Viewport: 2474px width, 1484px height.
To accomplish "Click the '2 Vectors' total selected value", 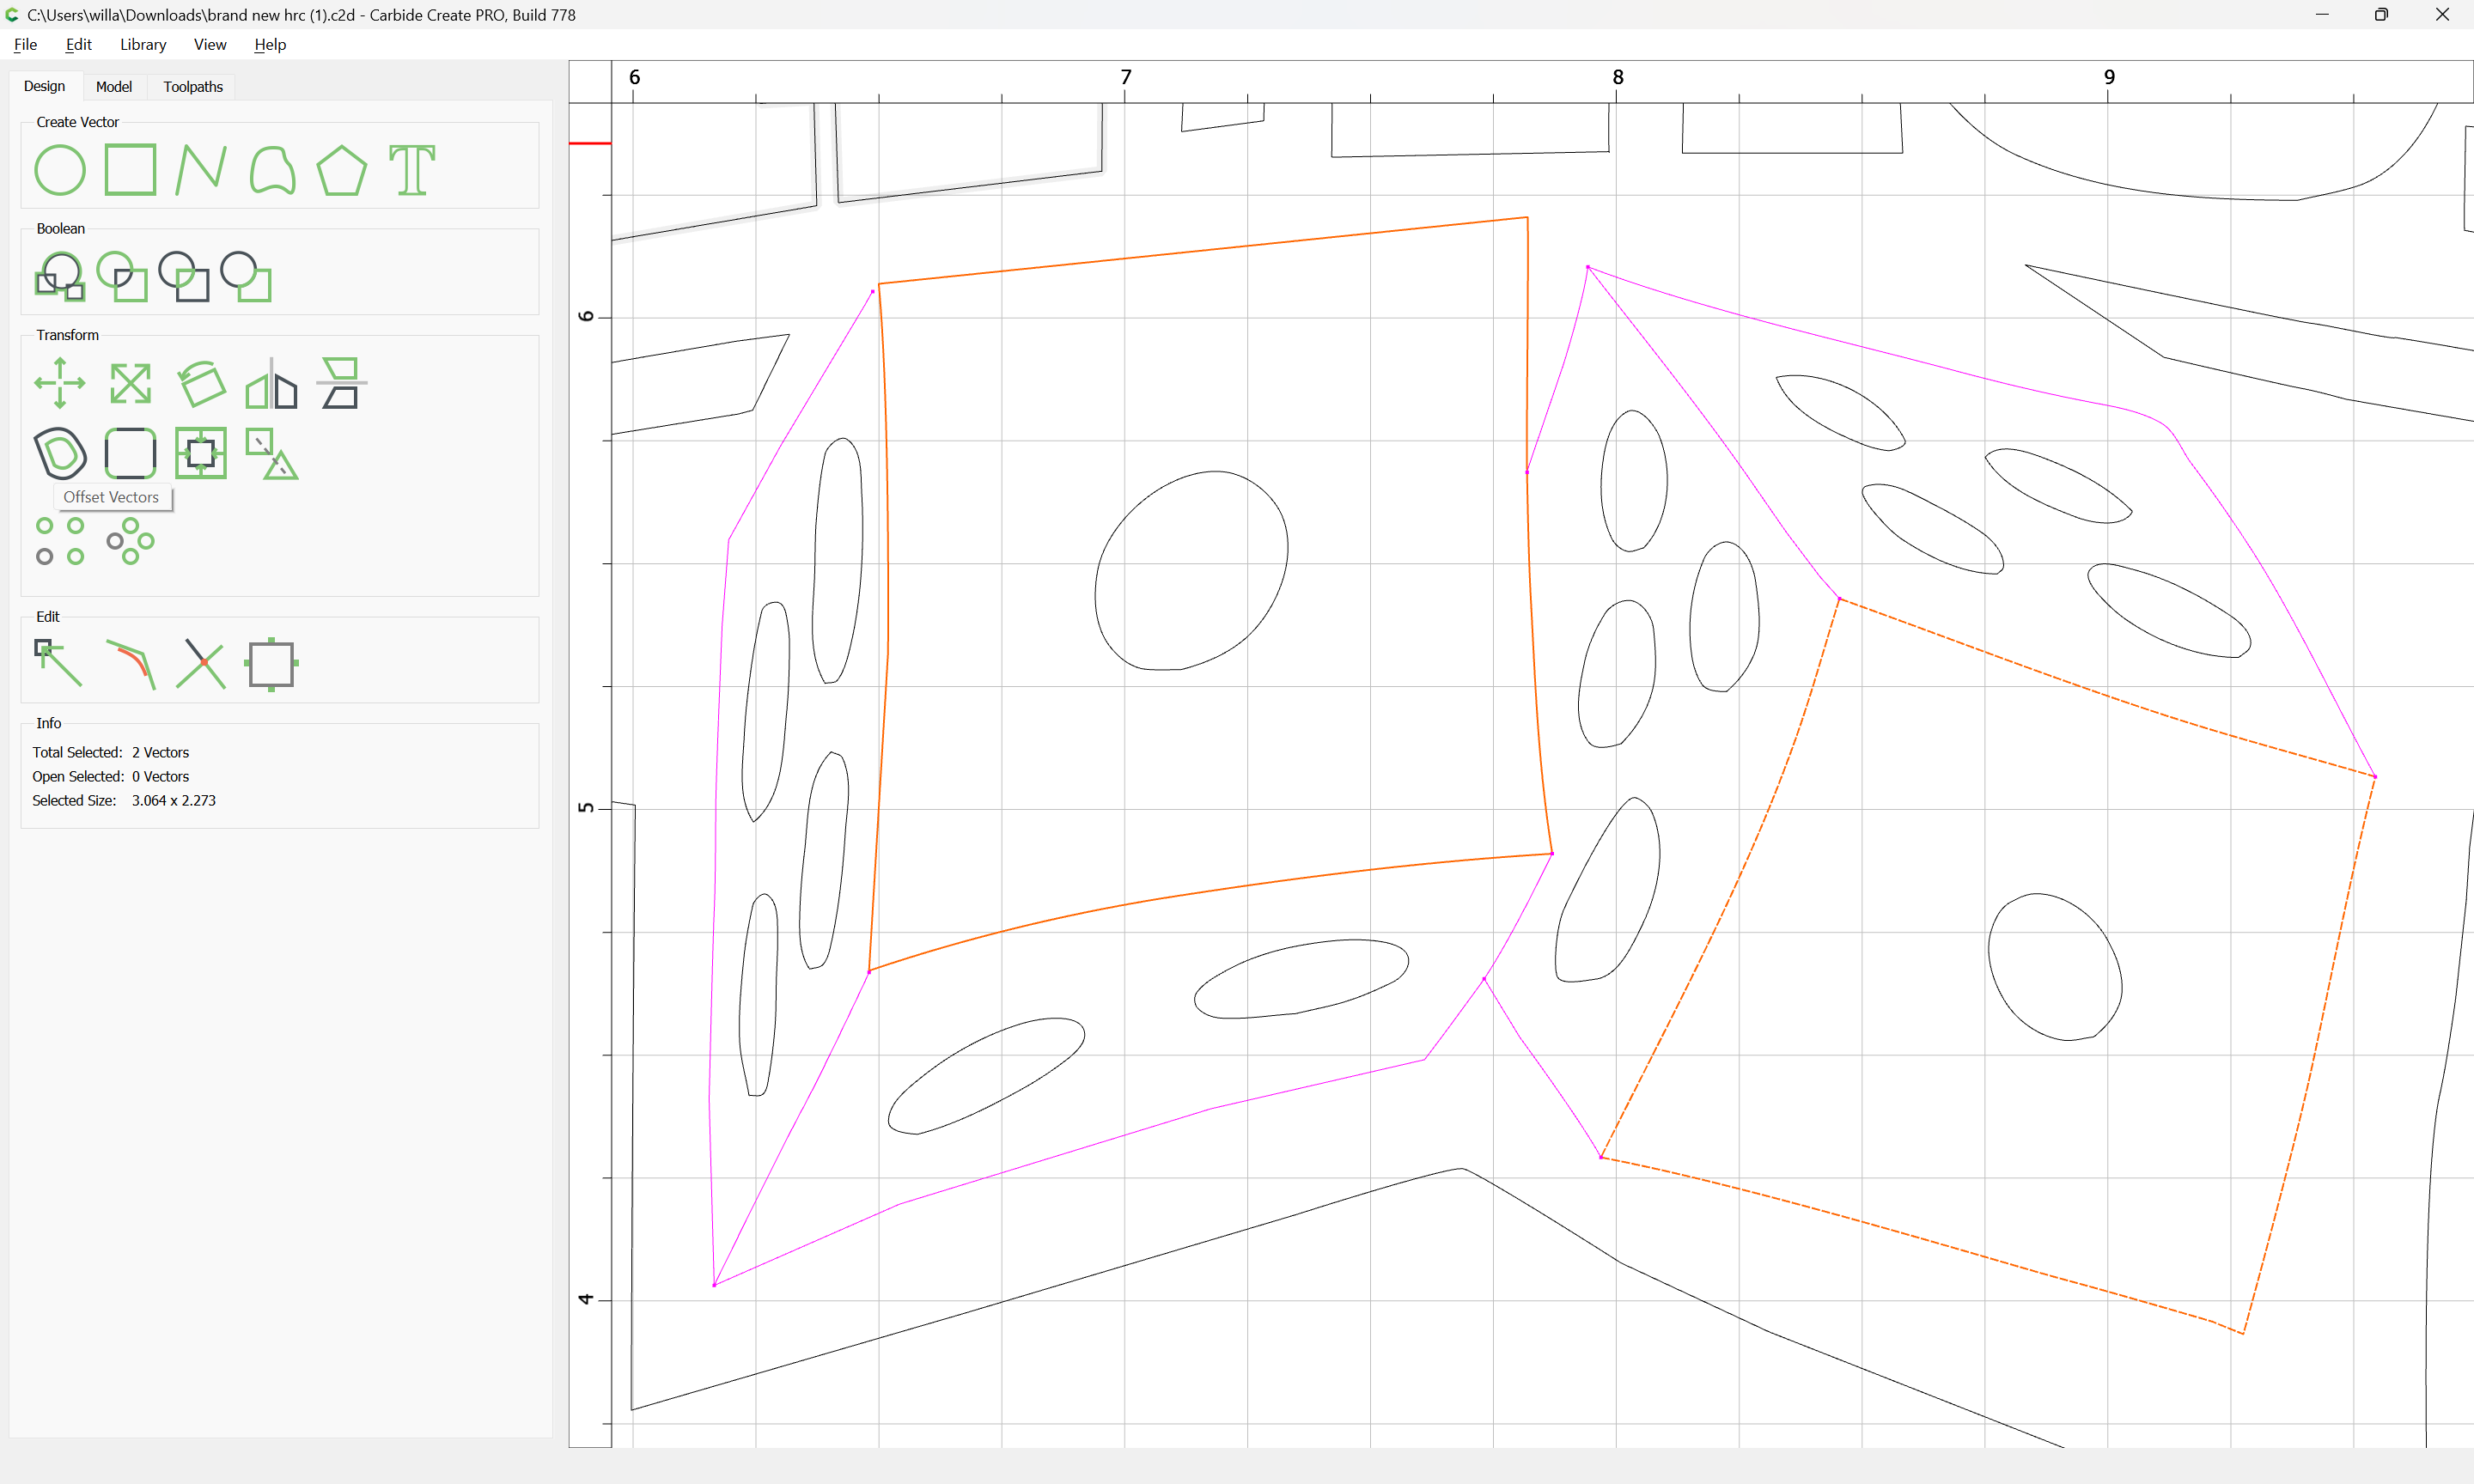I will tap(160, 752).
